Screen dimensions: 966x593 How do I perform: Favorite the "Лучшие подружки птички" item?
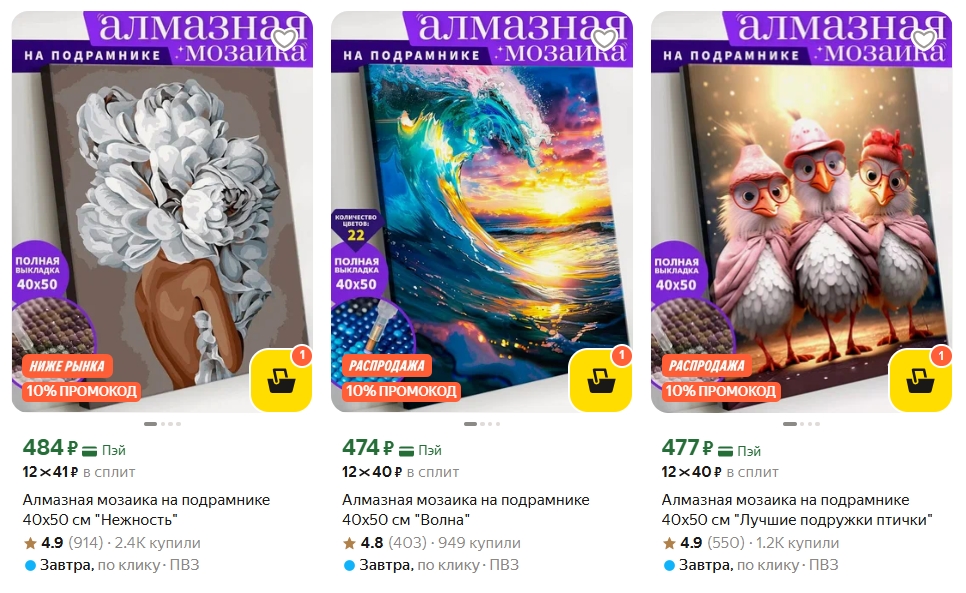(924, 39)
